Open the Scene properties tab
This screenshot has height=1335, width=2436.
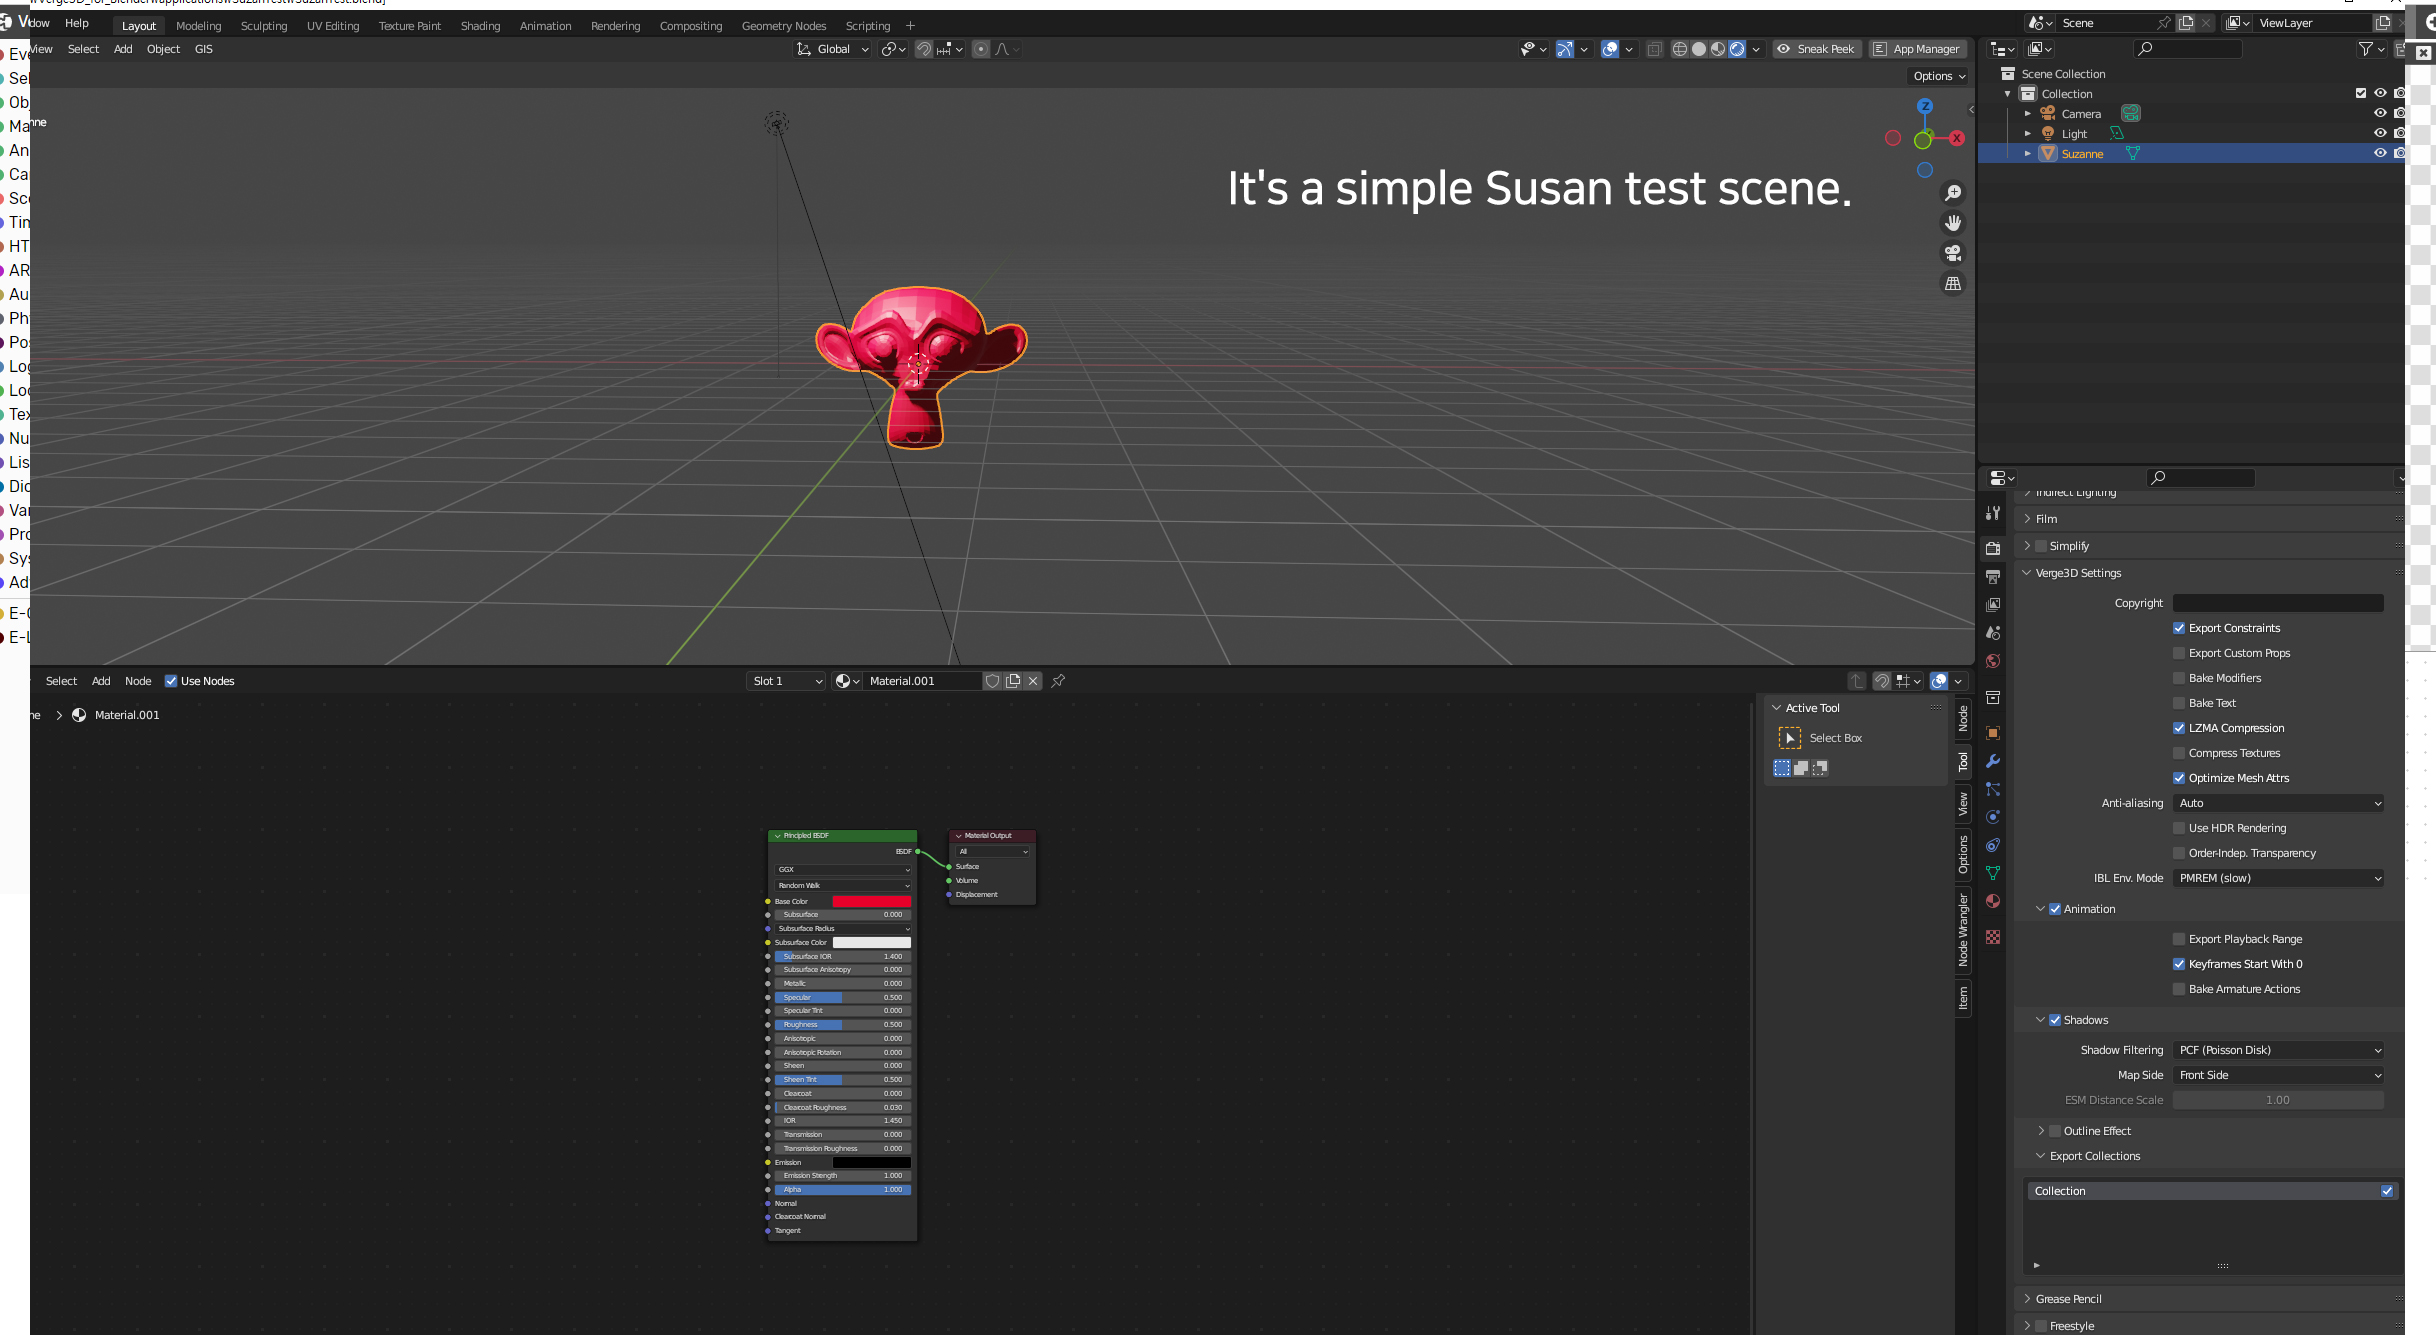(1993, 633)
